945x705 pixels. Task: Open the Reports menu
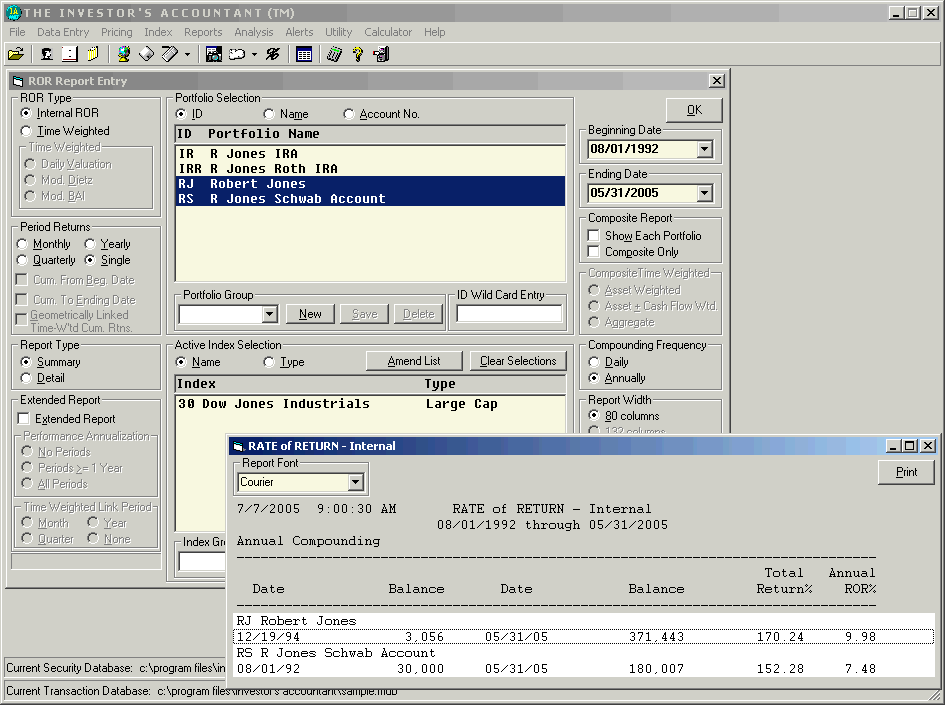tap(203, 32)
